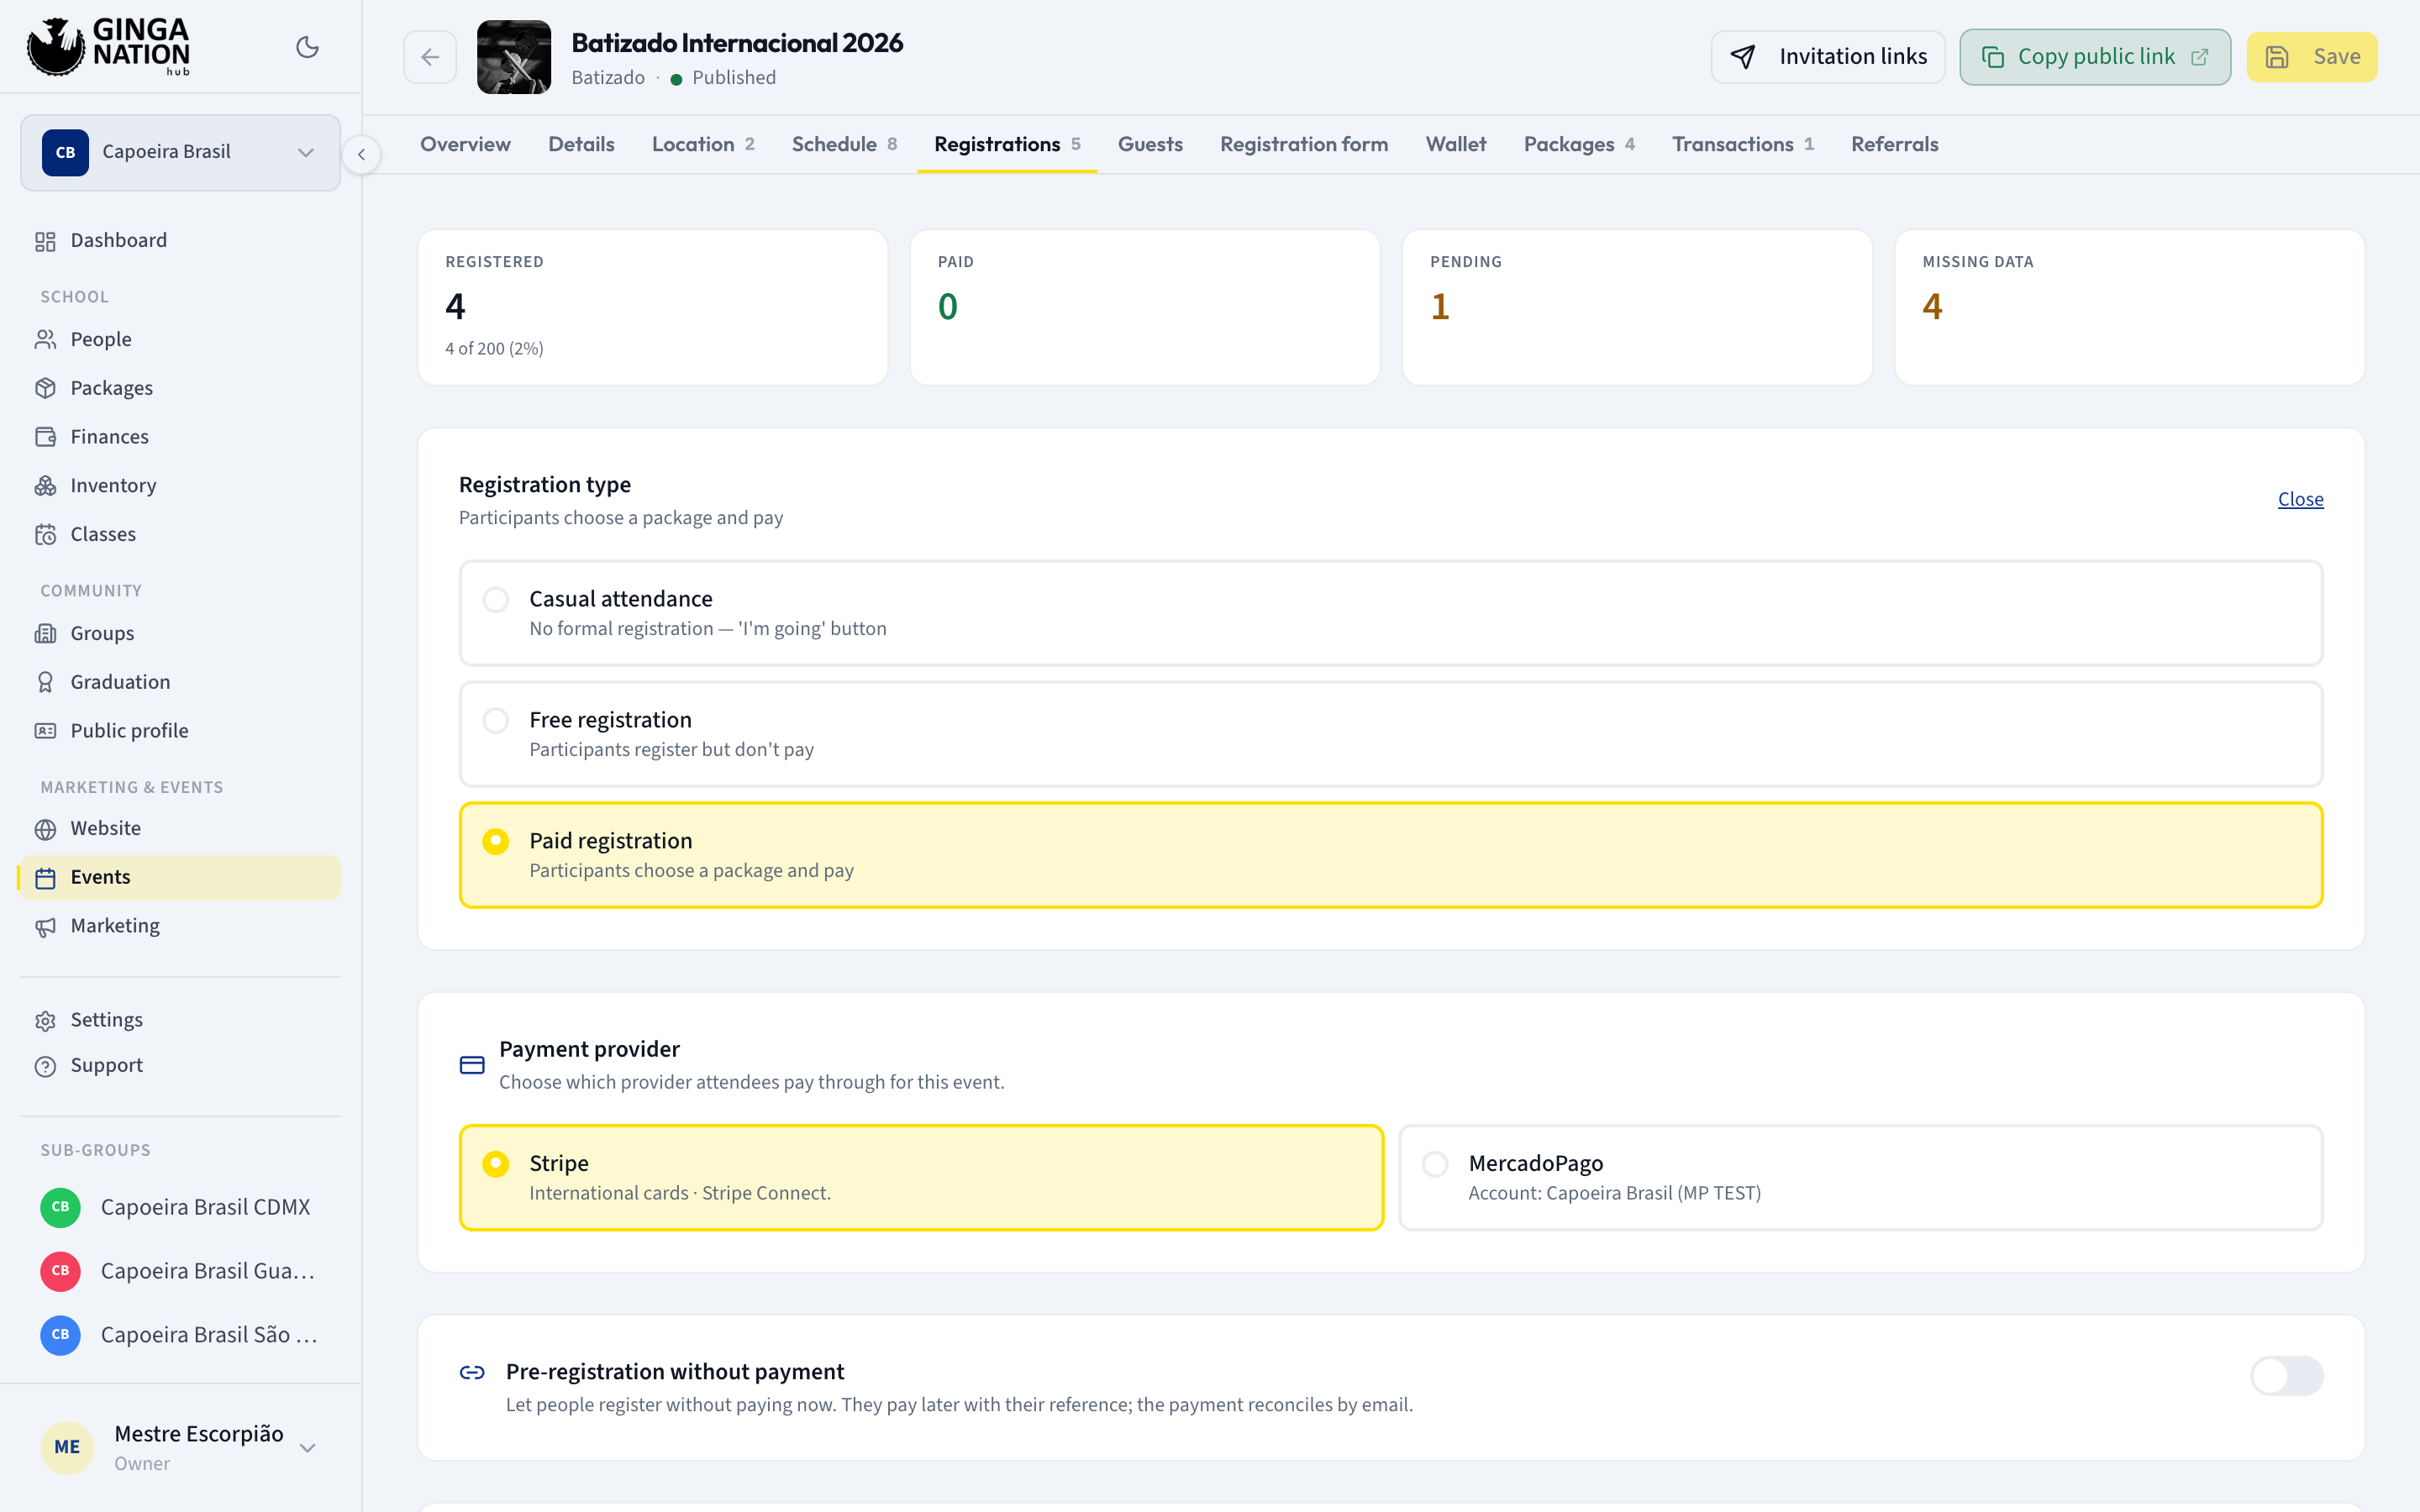Open the Capoeira Brasil organization dropdown
The height and width of the screenshot is (1512, 2420).
(x=180, y=152)
